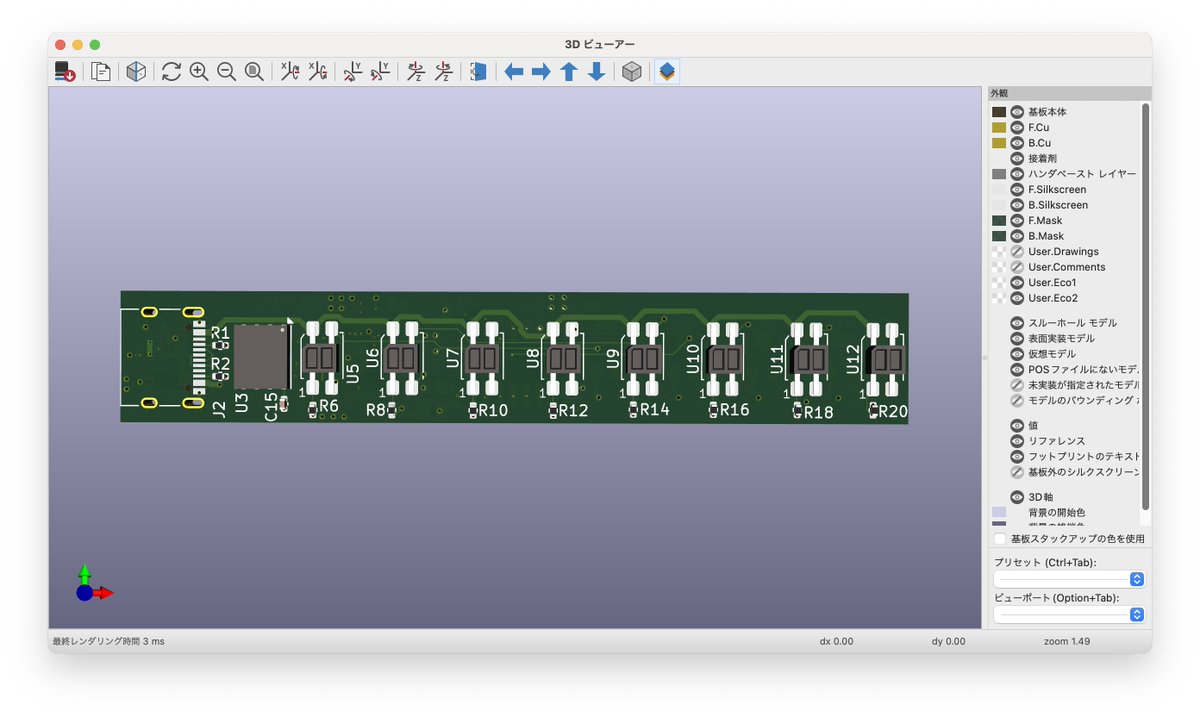Toggle 値 text visibility eye
Image resolution: width=1200 pixels, height=717 pixels.
pos(1017,425)
